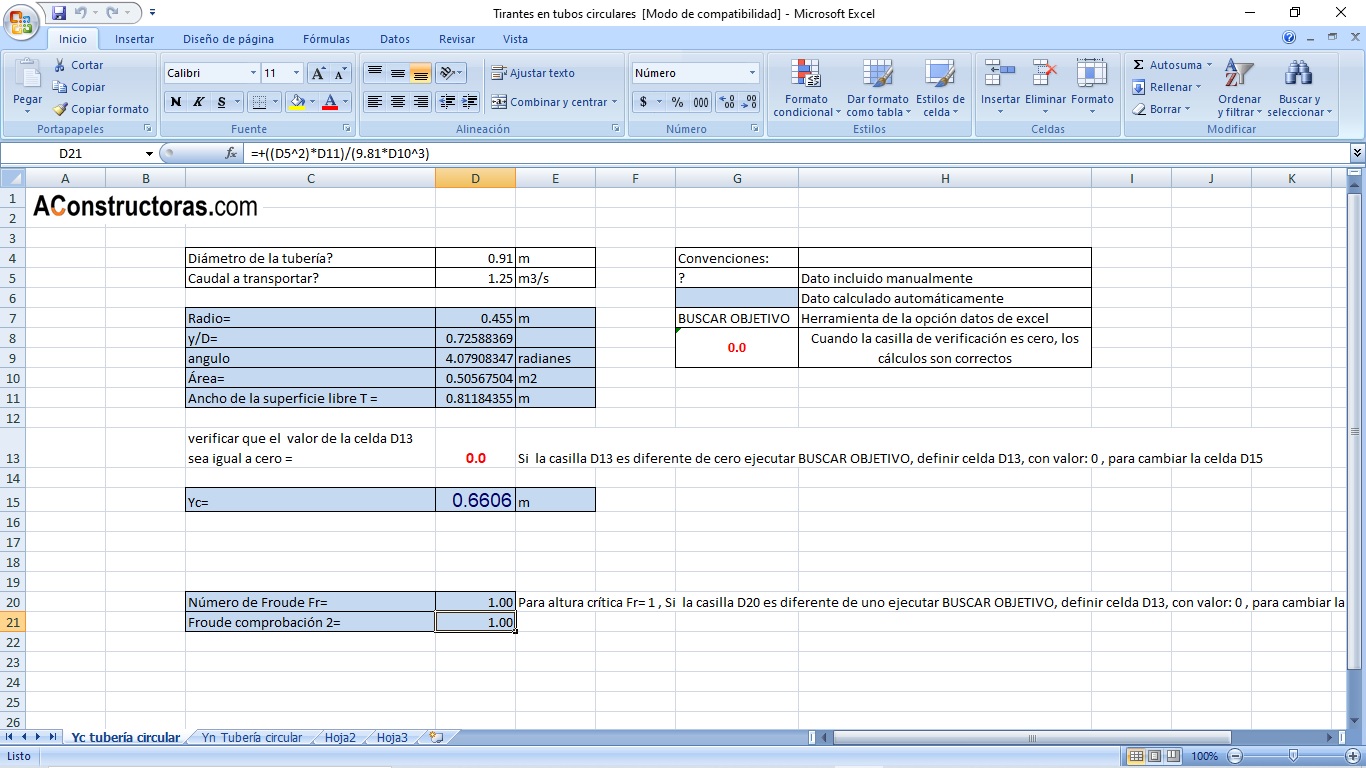The image size is (1366, 768).
Task: Click the Rellenar fill button
Action: point(1166,87)
